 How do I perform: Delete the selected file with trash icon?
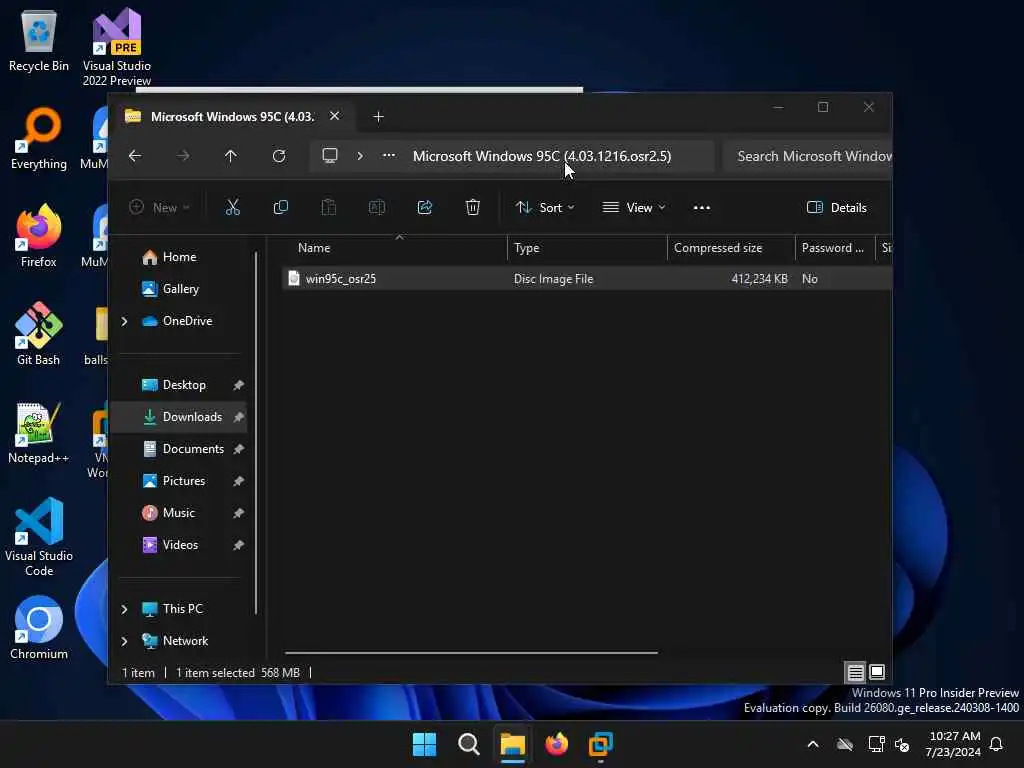(x=473, y=208)
